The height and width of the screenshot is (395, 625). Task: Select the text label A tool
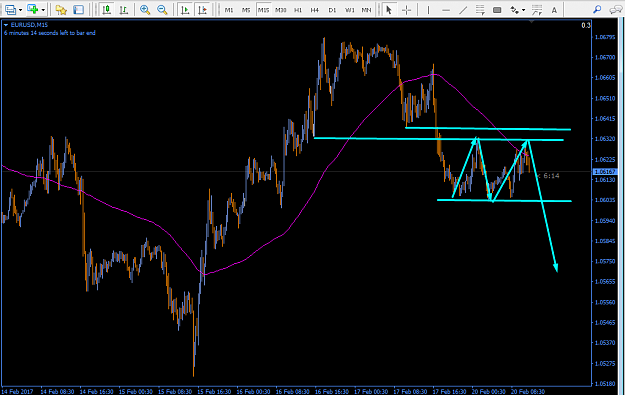(x=554, y=10)
